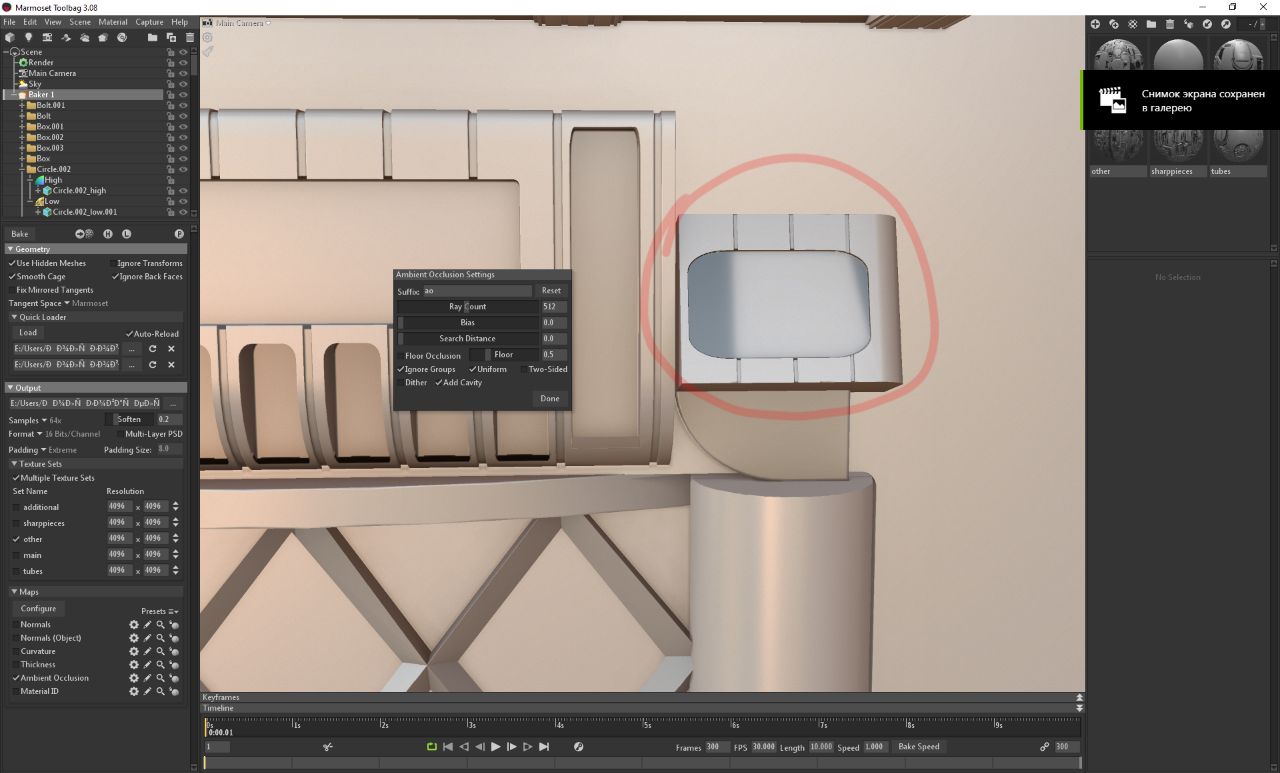The width and height of the screenshot is (1280, 773).
Task: Duplicate the selected scene object
Action: pos(171,37)
